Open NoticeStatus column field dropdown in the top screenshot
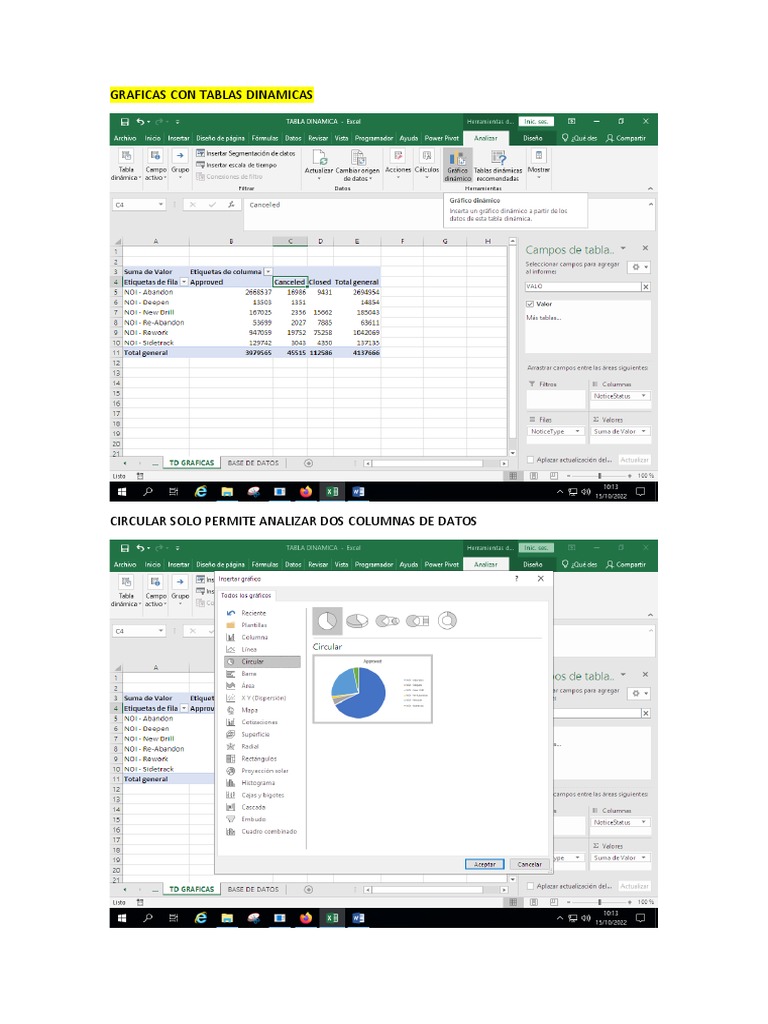The width and height of the screenshot is (768, 1024). point(643,396)
